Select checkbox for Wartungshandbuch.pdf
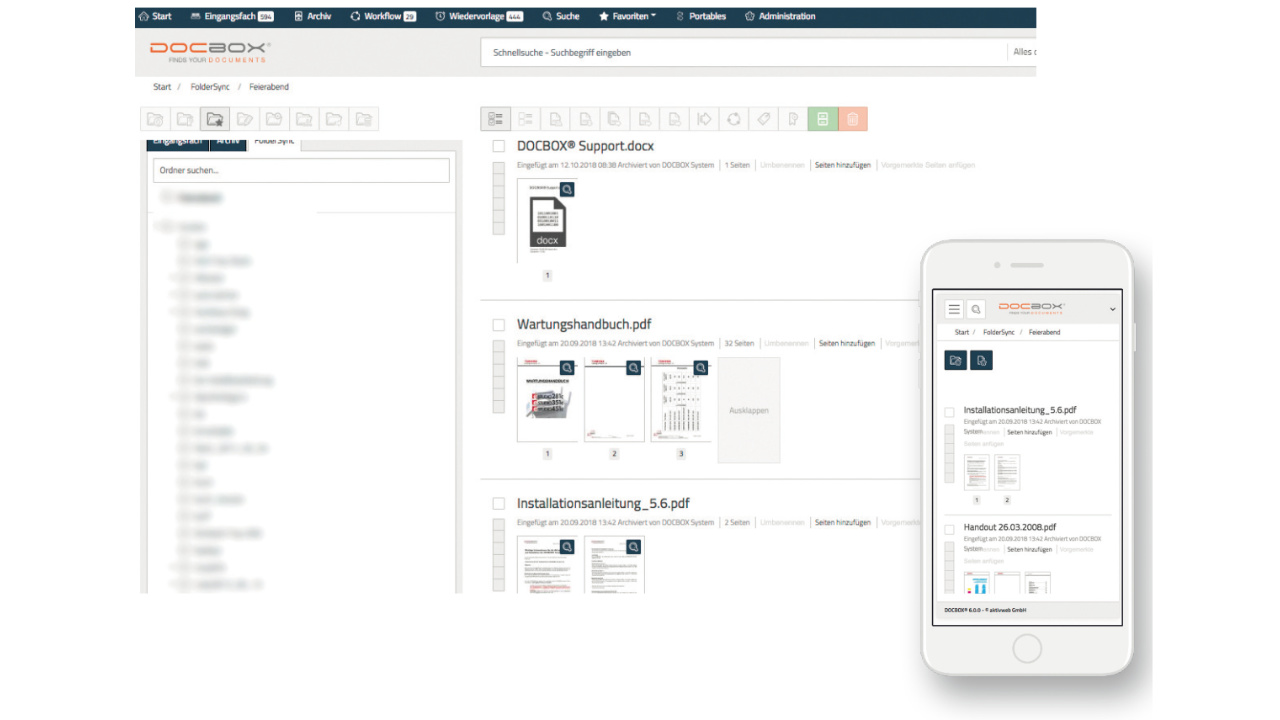 click(x=499, y=325)
